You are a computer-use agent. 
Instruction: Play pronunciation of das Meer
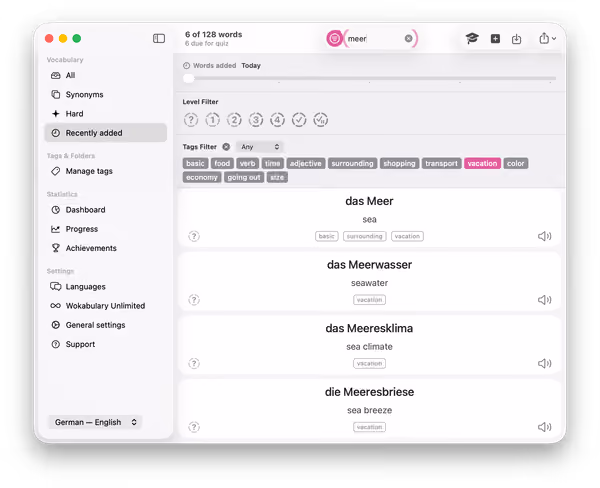tap(544, 236)
